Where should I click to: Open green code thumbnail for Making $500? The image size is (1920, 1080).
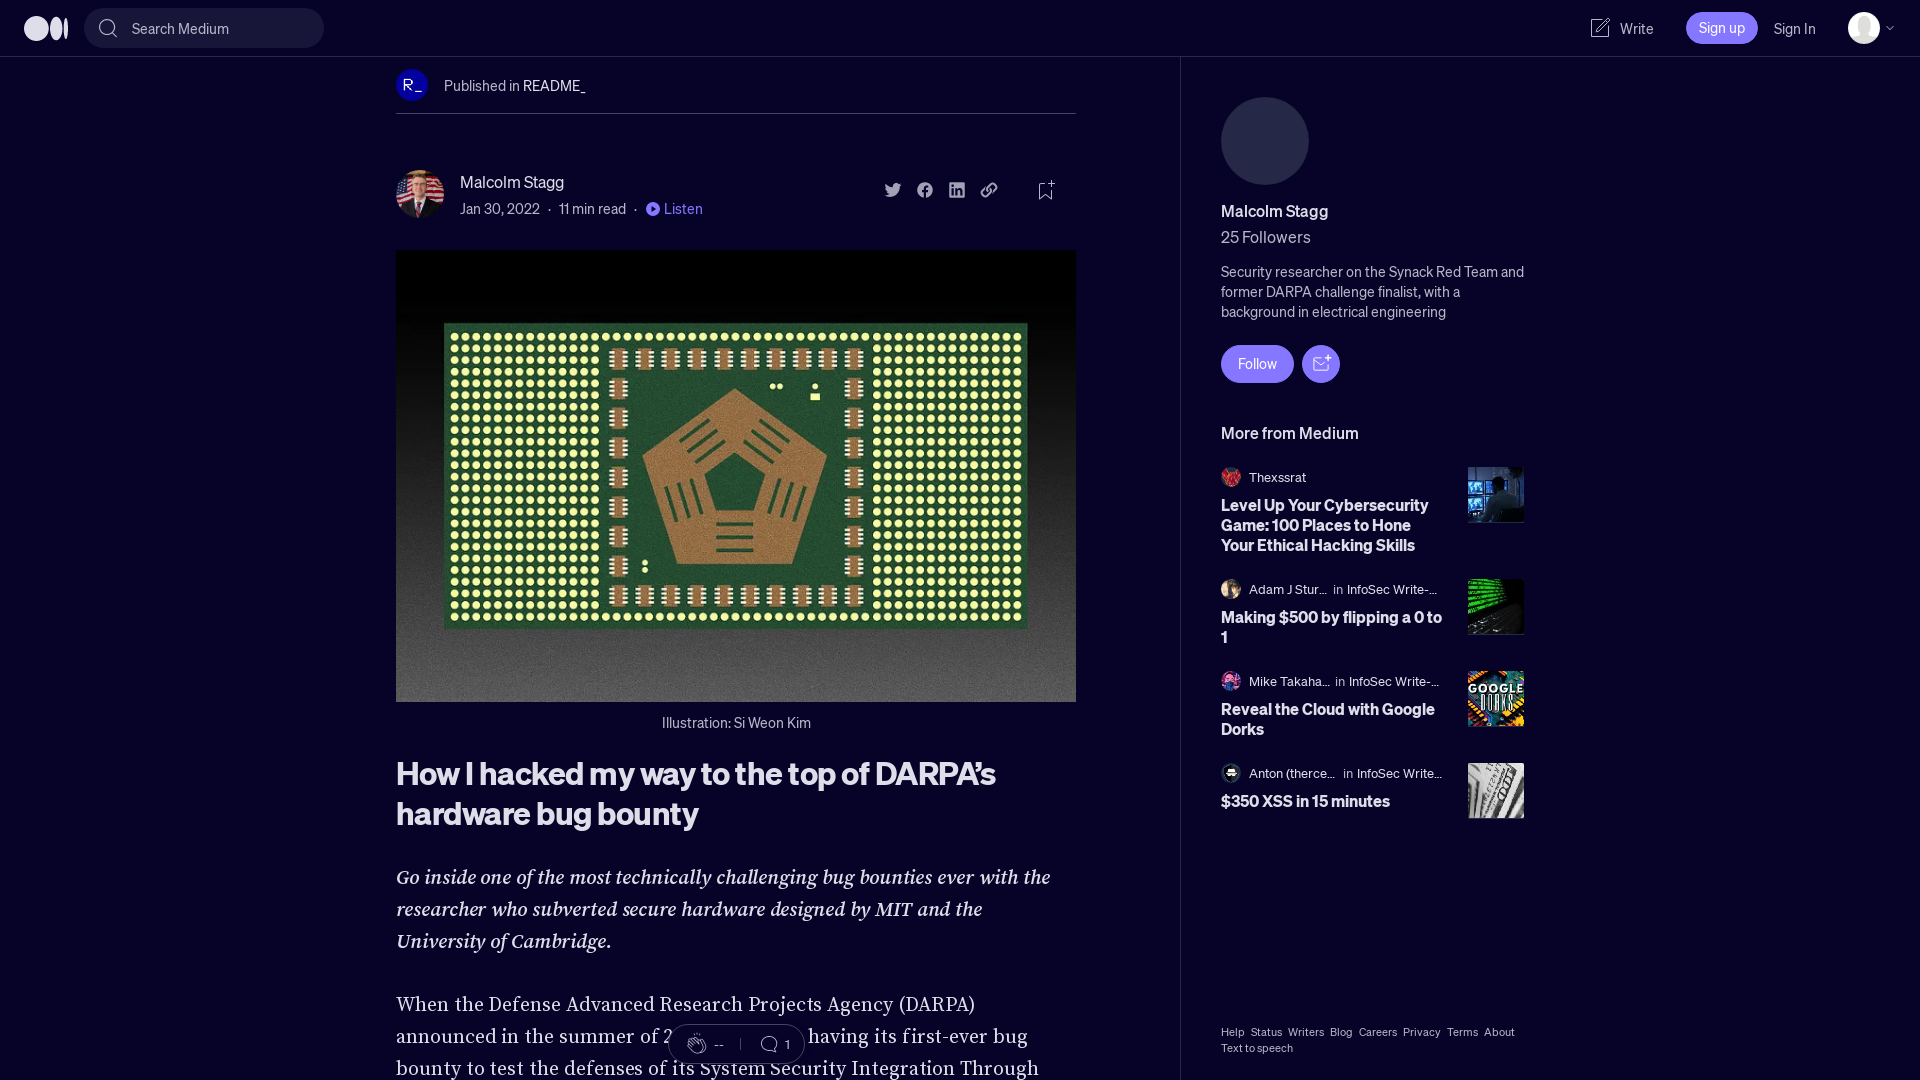click(x=1496, y=607)
